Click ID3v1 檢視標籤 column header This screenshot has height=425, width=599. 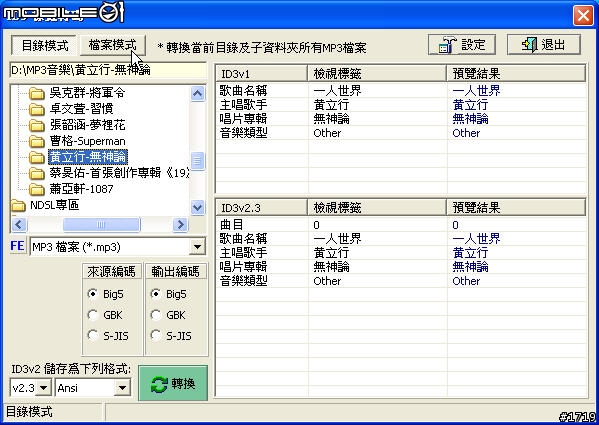[x=377, y=73]
